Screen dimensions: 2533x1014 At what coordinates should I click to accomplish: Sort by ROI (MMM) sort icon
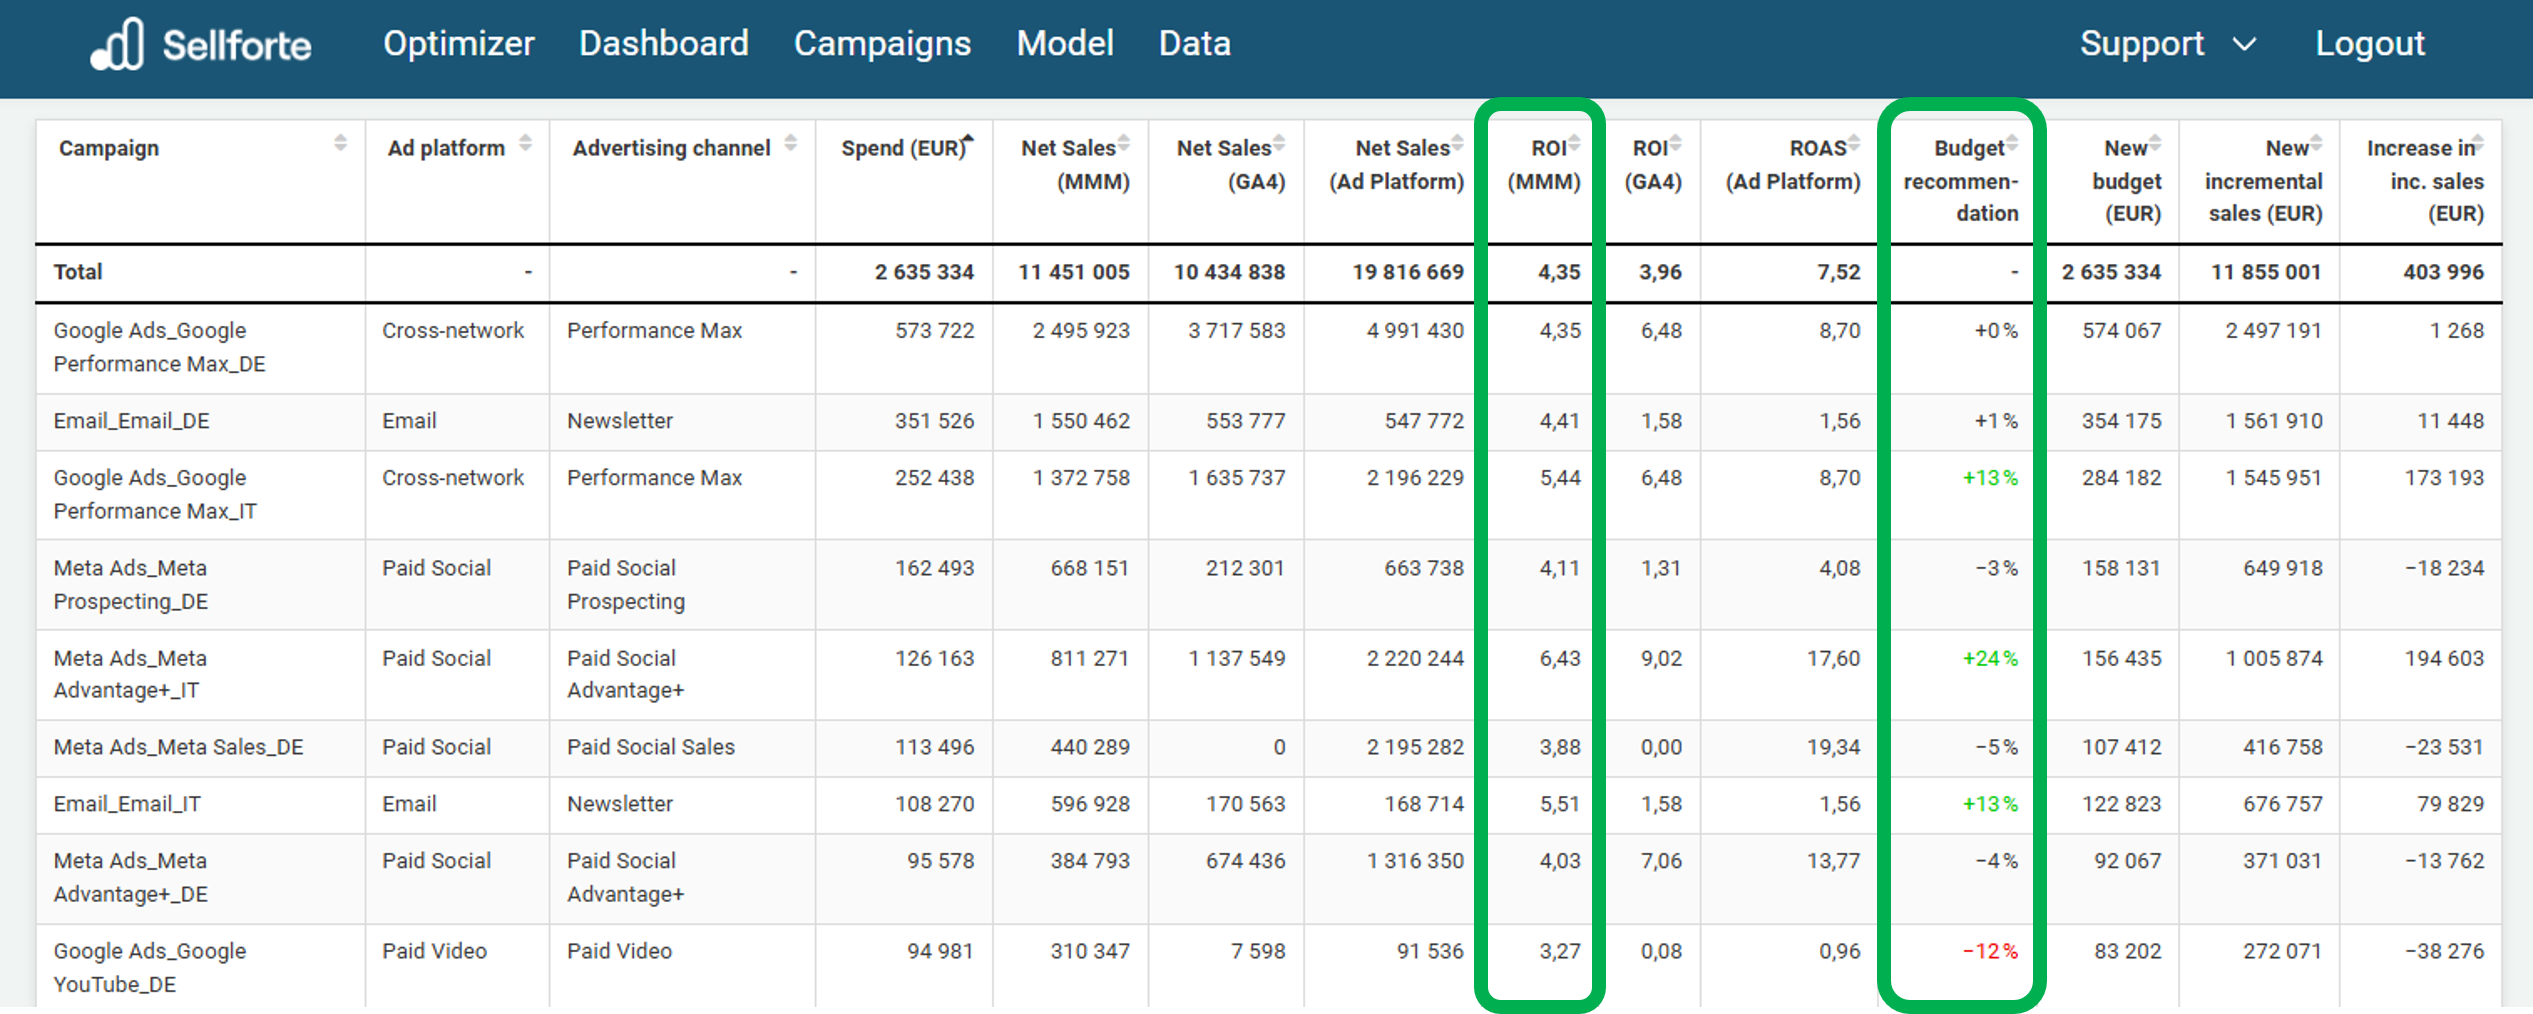tap(1574, 143)
